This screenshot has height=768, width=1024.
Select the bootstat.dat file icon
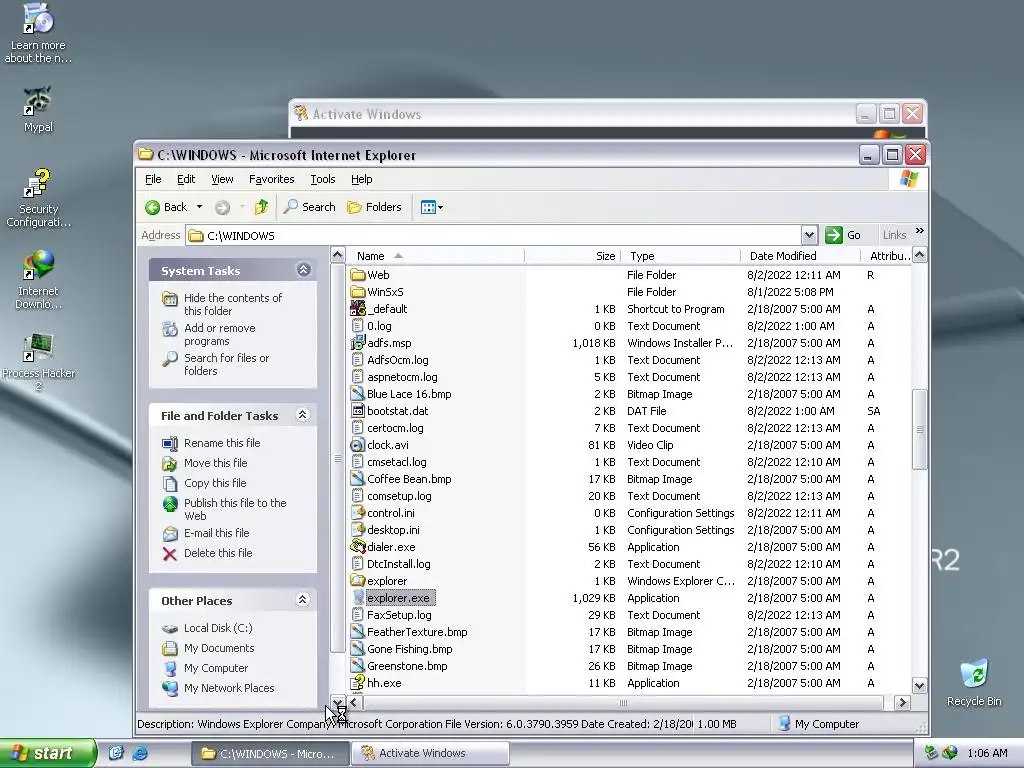coord(357,411)
